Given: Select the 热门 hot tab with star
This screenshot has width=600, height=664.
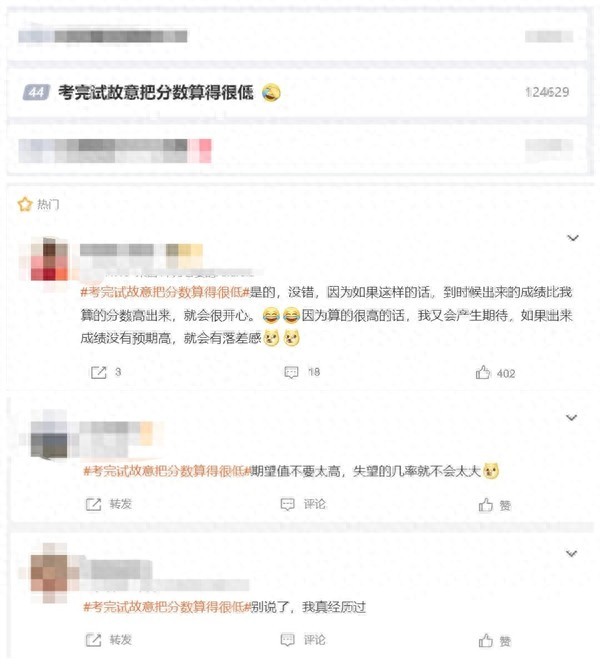Looking at the screenshot, I should point(38,205).
